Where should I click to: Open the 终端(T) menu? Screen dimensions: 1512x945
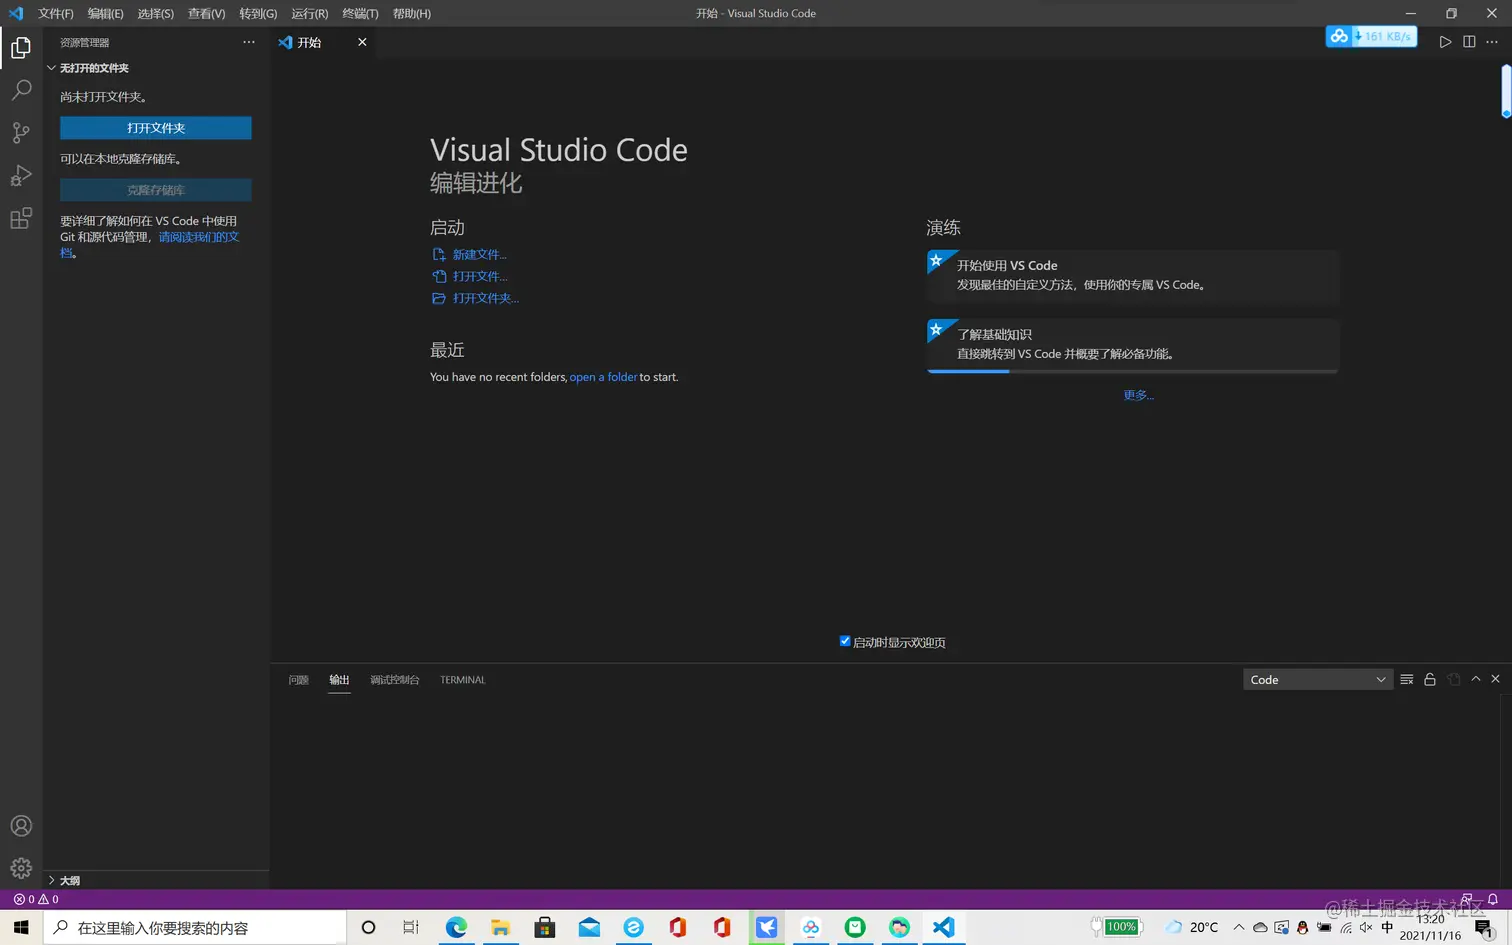[360, 13]
